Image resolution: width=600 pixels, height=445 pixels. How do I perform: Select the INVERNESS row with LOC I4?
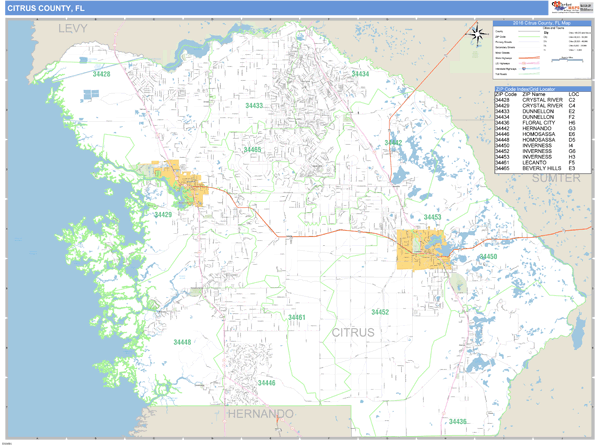pos(543,145)
